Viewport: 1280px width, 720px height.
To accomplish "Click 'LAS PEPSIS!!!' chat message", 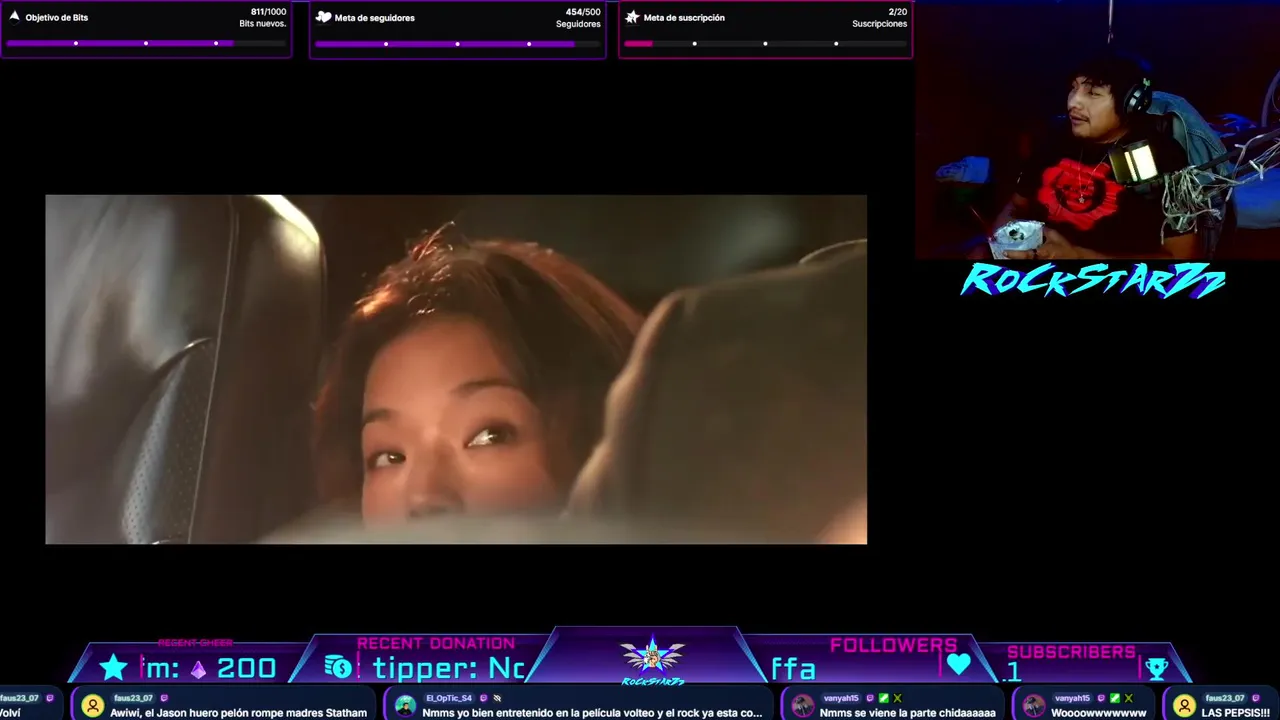I will click(1235, 713).
